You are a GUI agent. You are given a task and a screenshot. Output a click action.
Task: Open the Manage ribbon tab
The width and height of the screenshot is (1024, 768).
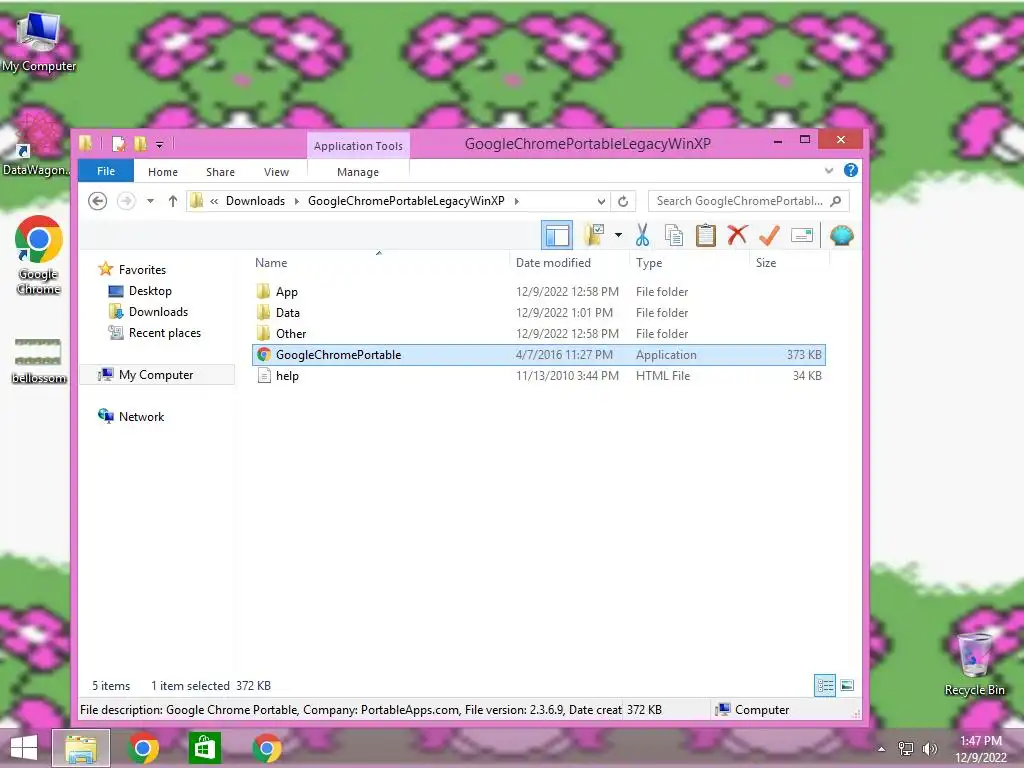358,172
